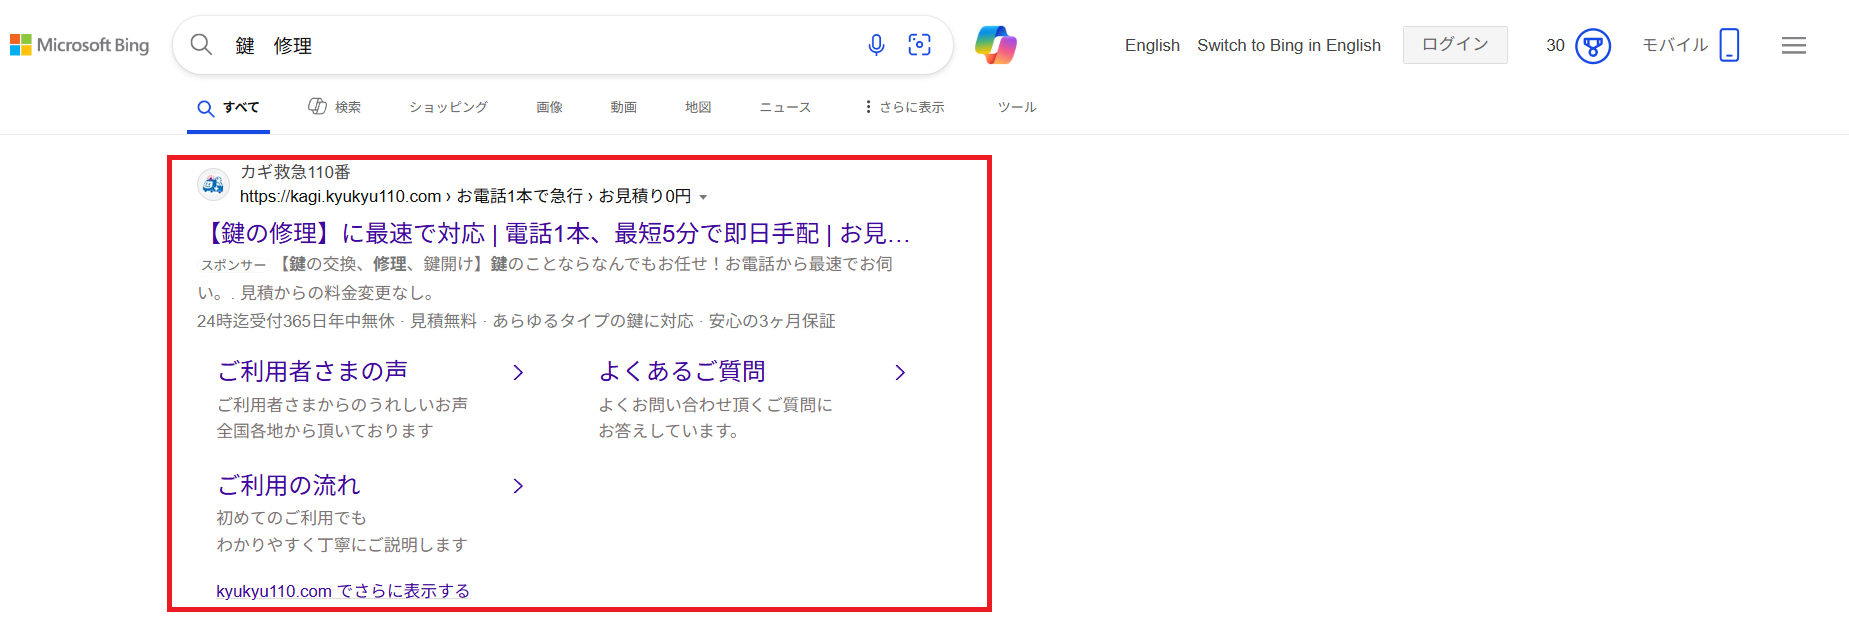Click the スポンサー label
This screenshot has width=1849, height=620.
tap(233, 265)
